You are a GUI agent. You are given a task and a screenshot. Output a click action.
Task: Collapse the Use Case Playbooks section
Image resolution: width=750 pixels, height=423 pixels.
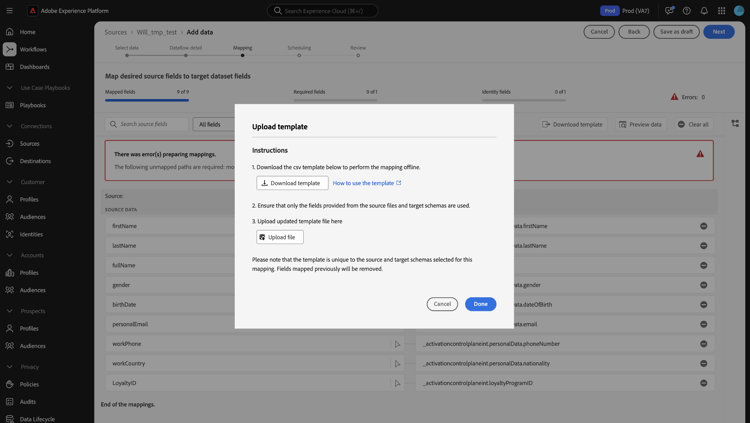[10, 88]
